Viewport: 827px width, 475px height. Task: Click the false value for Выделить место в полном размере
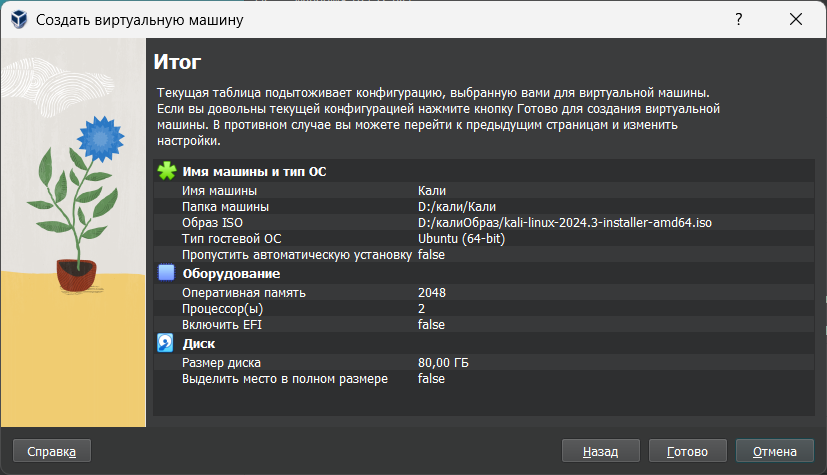click(x=431, y=379)
